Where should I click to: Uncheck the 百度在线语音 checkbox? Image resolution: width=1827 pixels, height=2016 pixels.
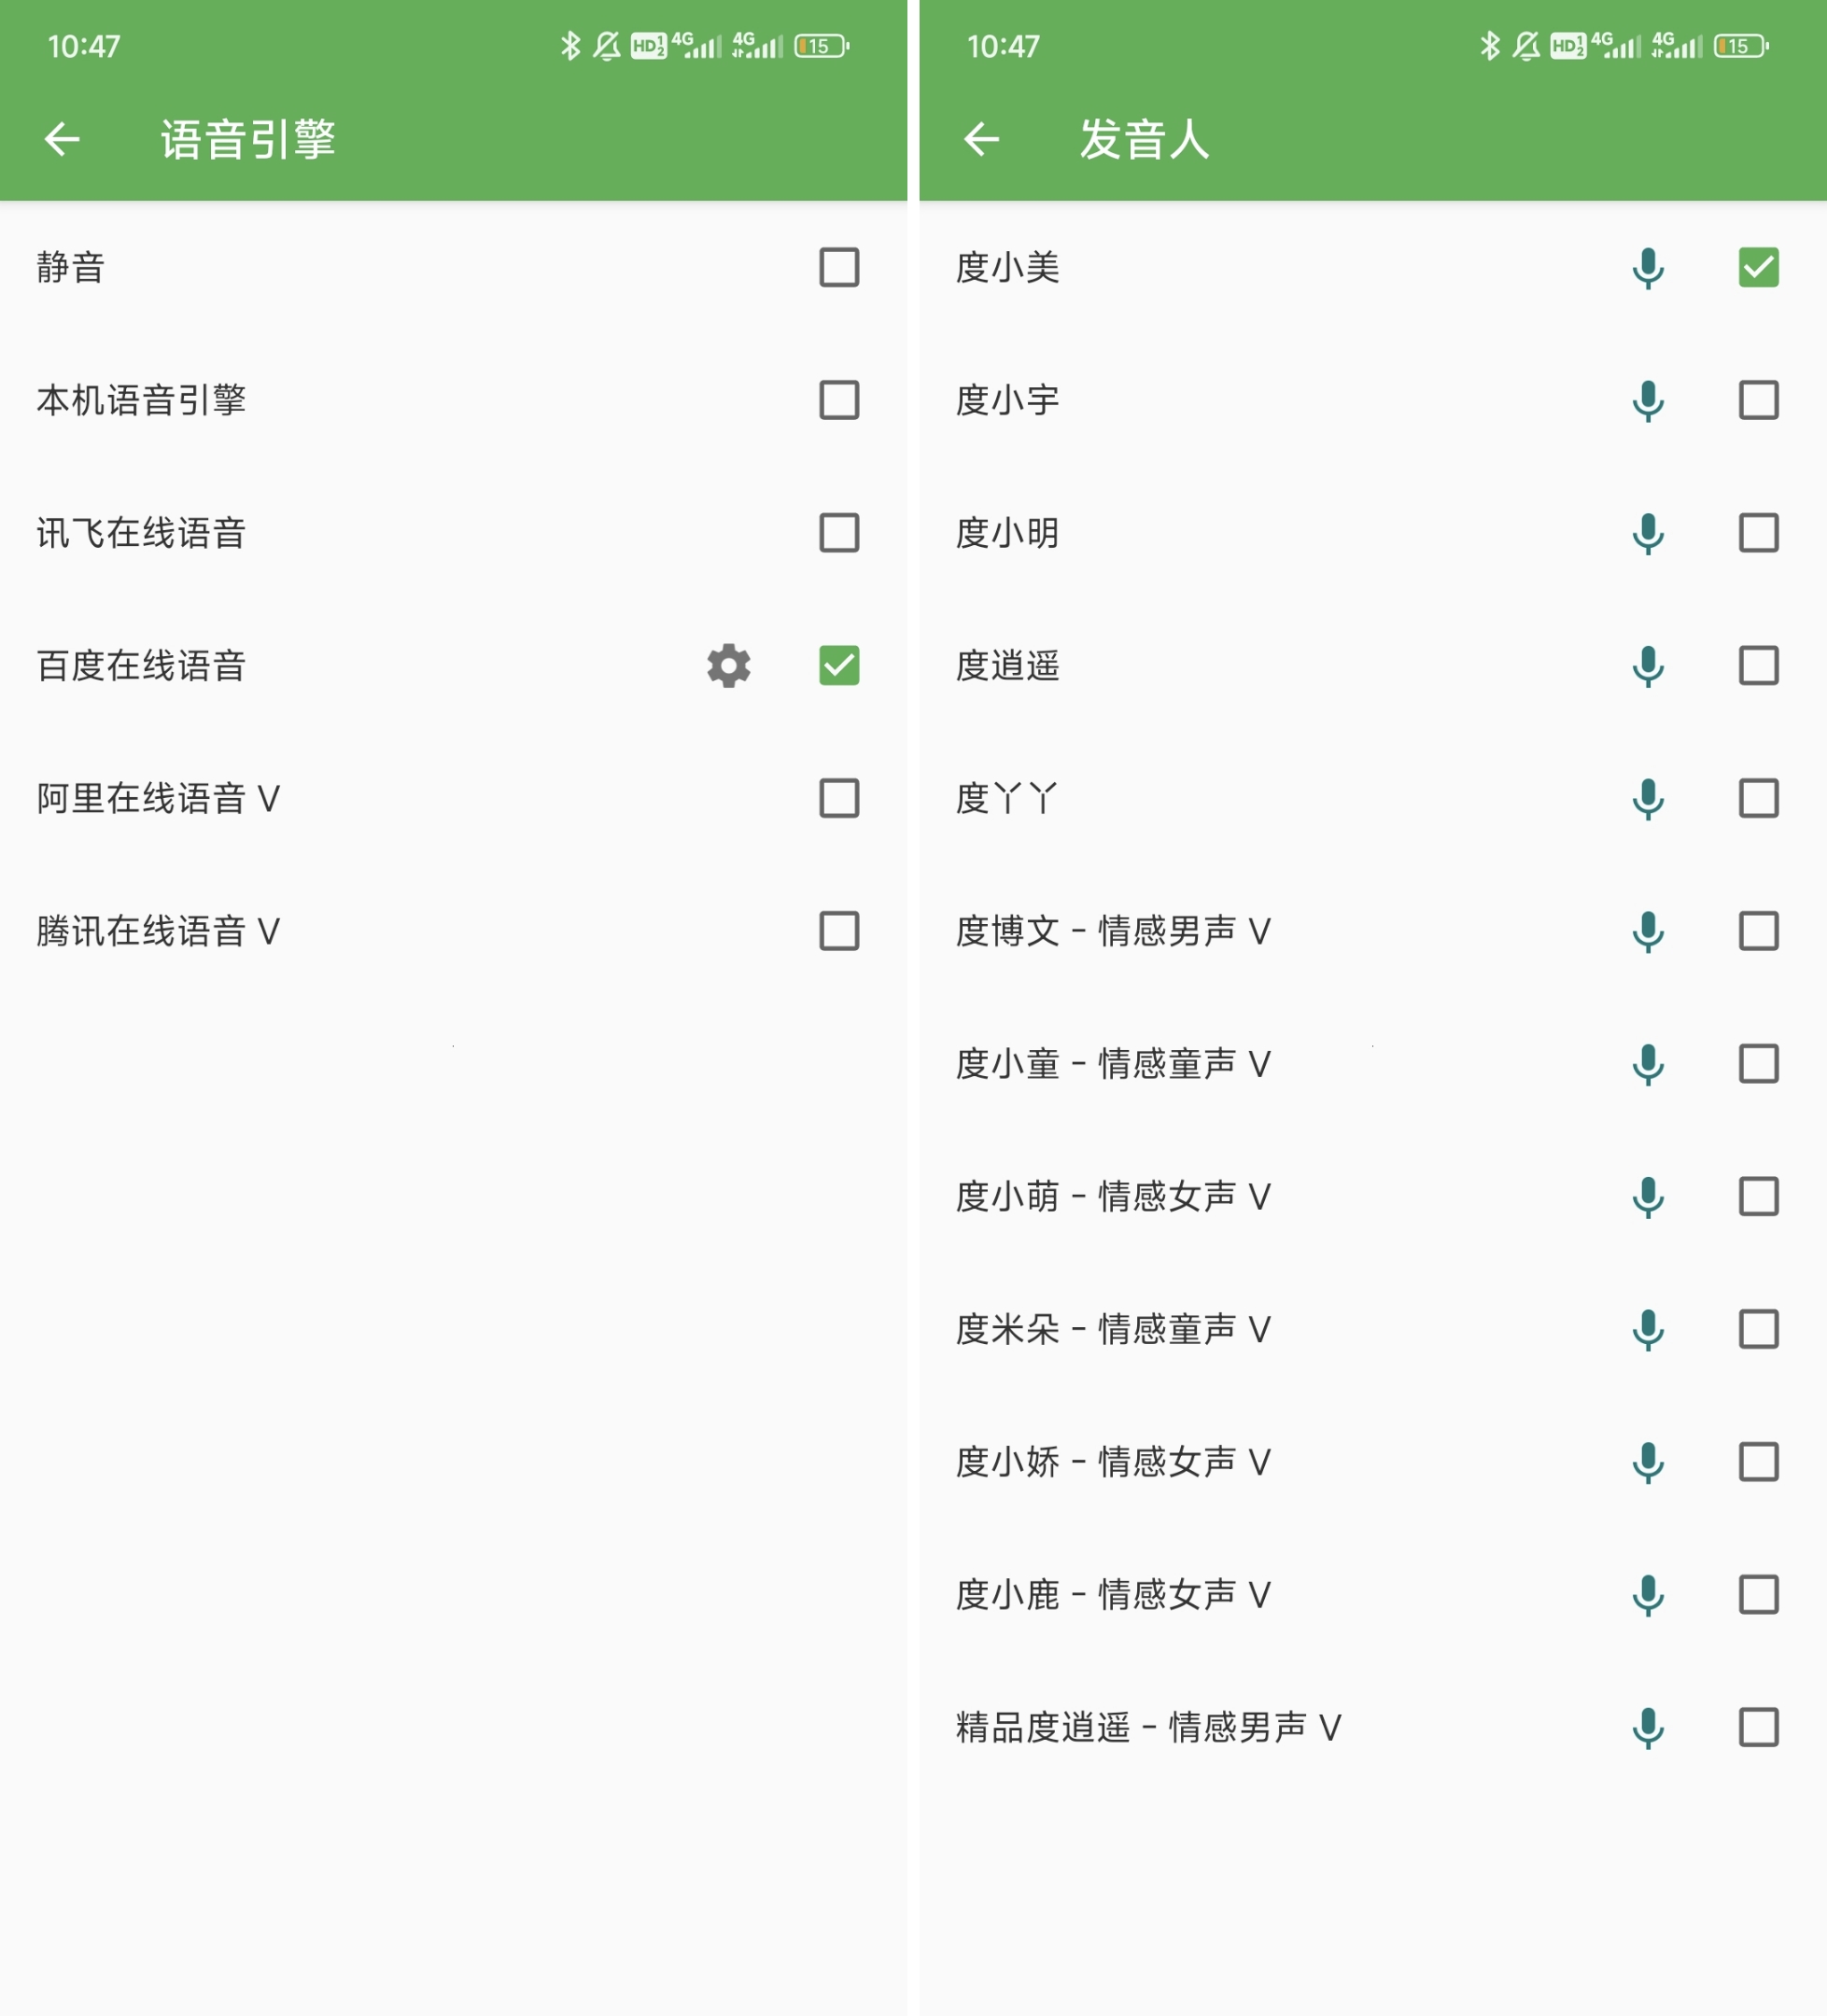coord(838,665)
